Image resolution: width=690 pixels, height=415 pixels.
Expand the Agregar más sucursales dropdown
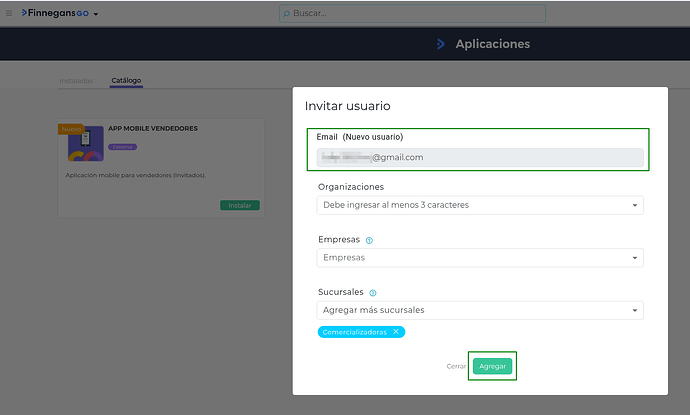[x=480, y=310]
